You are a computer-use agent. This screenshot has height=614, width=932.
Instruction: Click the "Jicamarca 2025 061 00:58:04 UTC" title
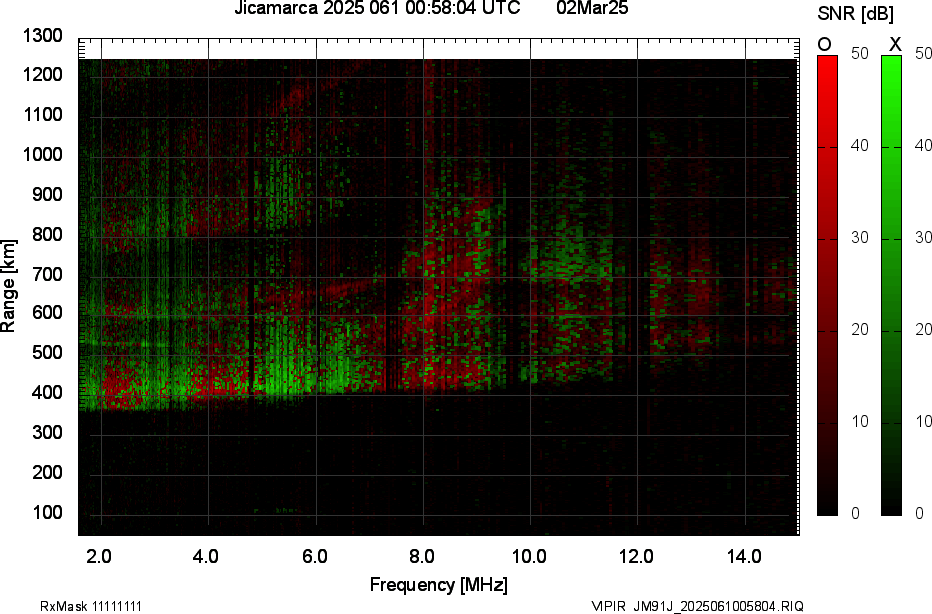(x=377, y=9)
